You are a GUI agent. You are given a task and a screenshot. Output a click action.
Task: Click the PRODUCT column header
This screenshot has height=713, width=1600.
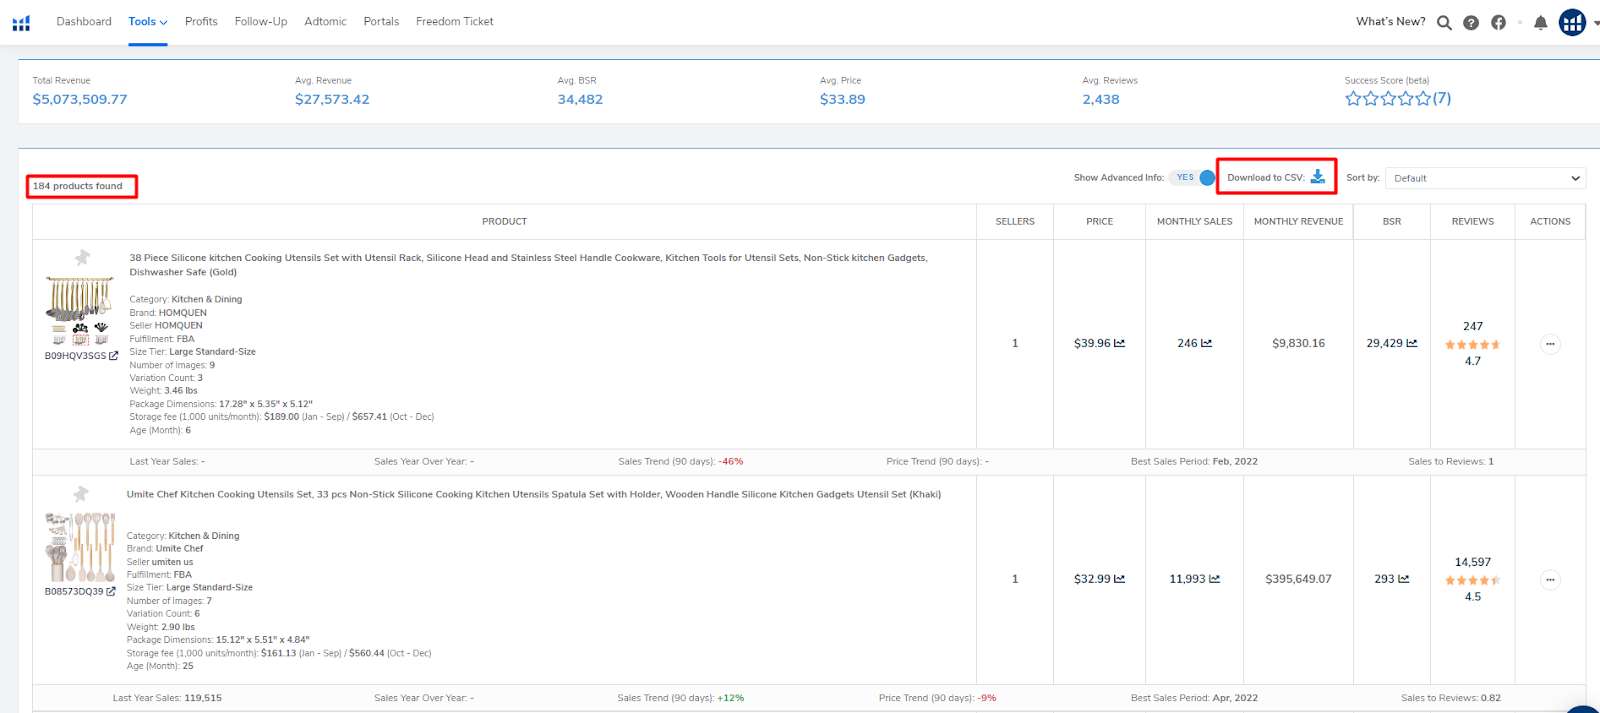point(505,222)
